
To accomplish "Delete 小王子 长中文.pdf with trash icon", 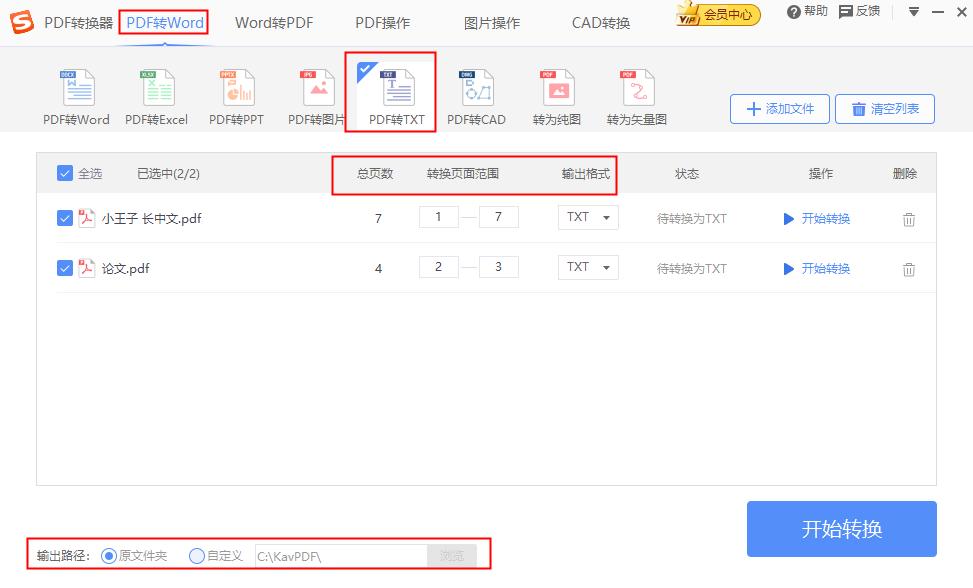I will point(908,219).
